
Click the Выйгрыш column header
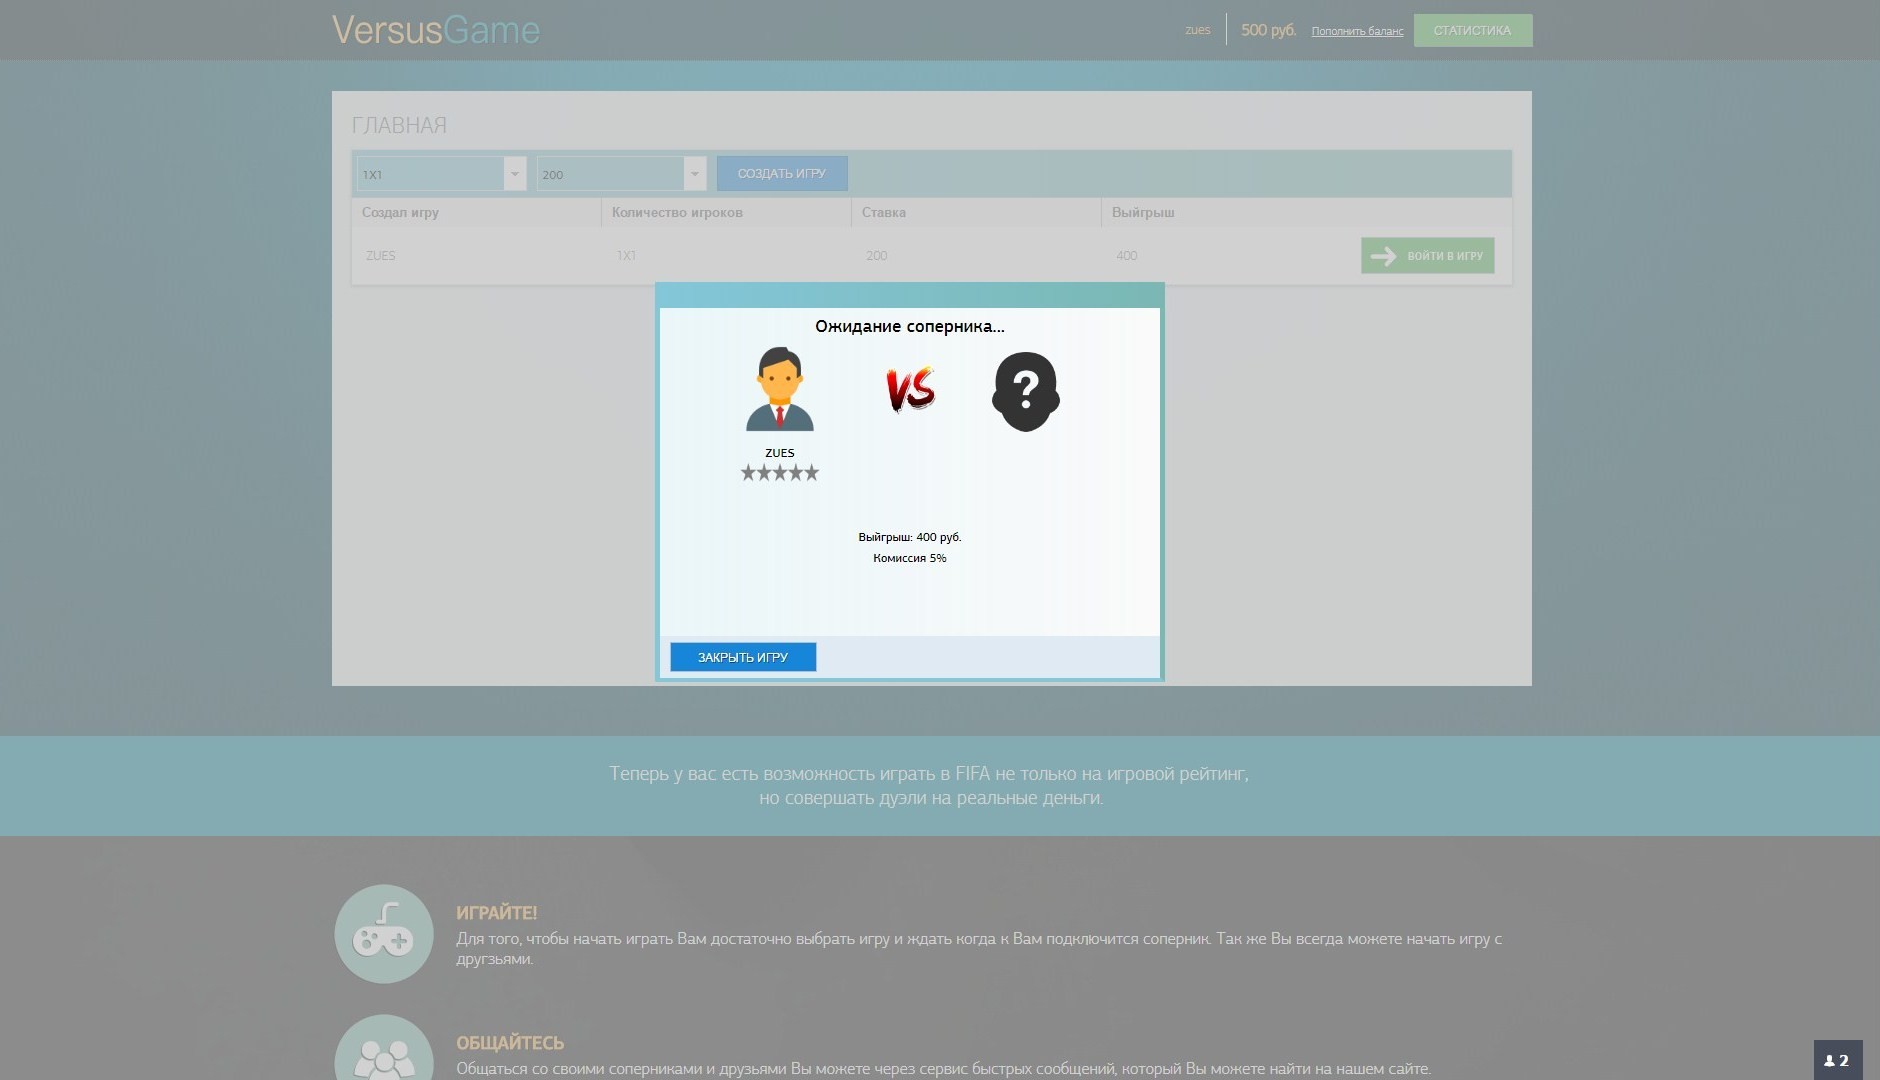tap(1143, 213)
